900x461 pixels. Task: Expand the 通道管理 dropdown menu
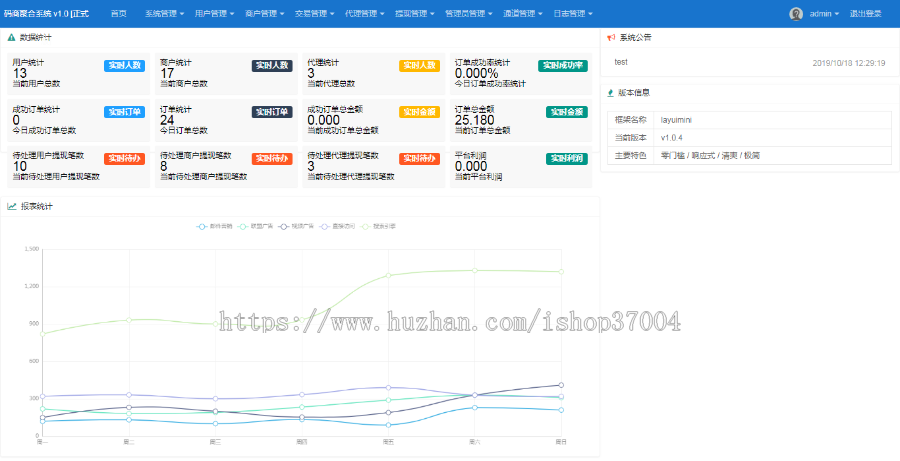pos(523,14)
